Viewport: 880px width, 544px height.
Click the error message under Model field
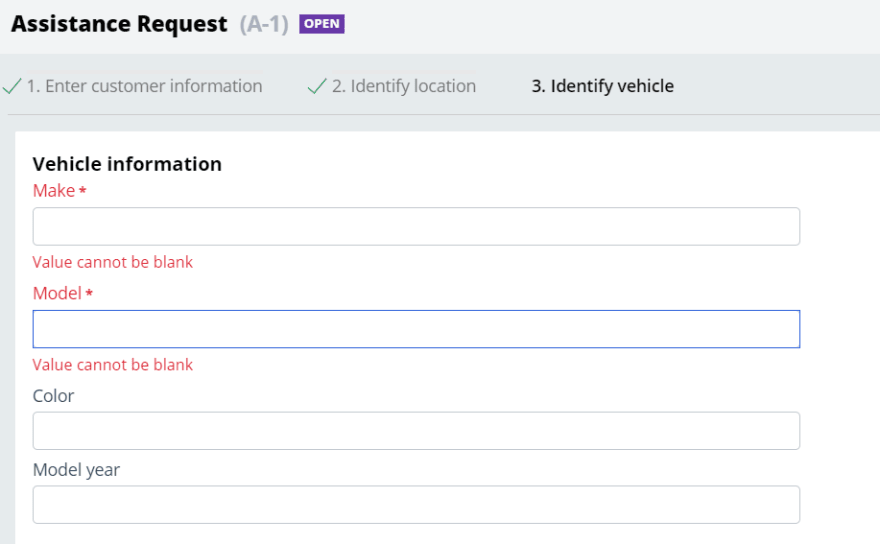(113, 365)
